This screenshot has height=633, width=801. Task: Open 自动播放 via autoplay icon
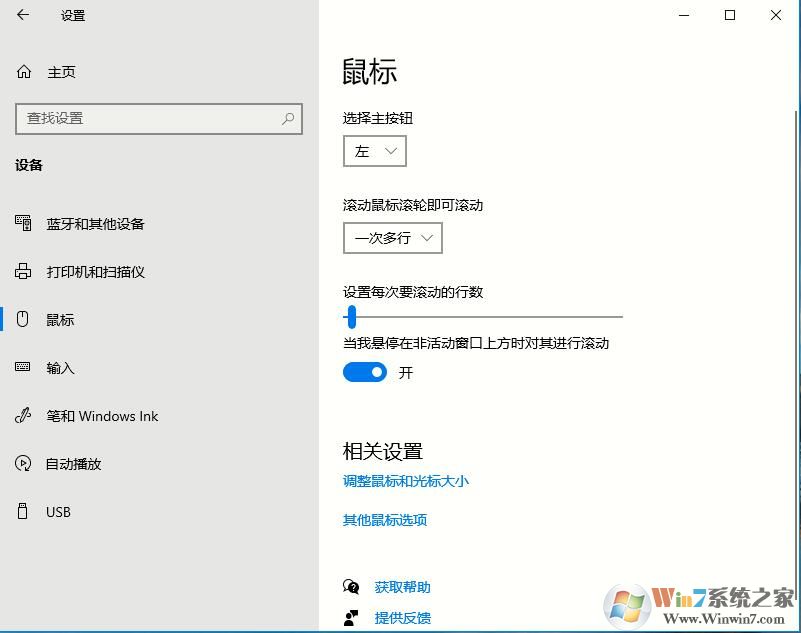(x=22, y=463)
